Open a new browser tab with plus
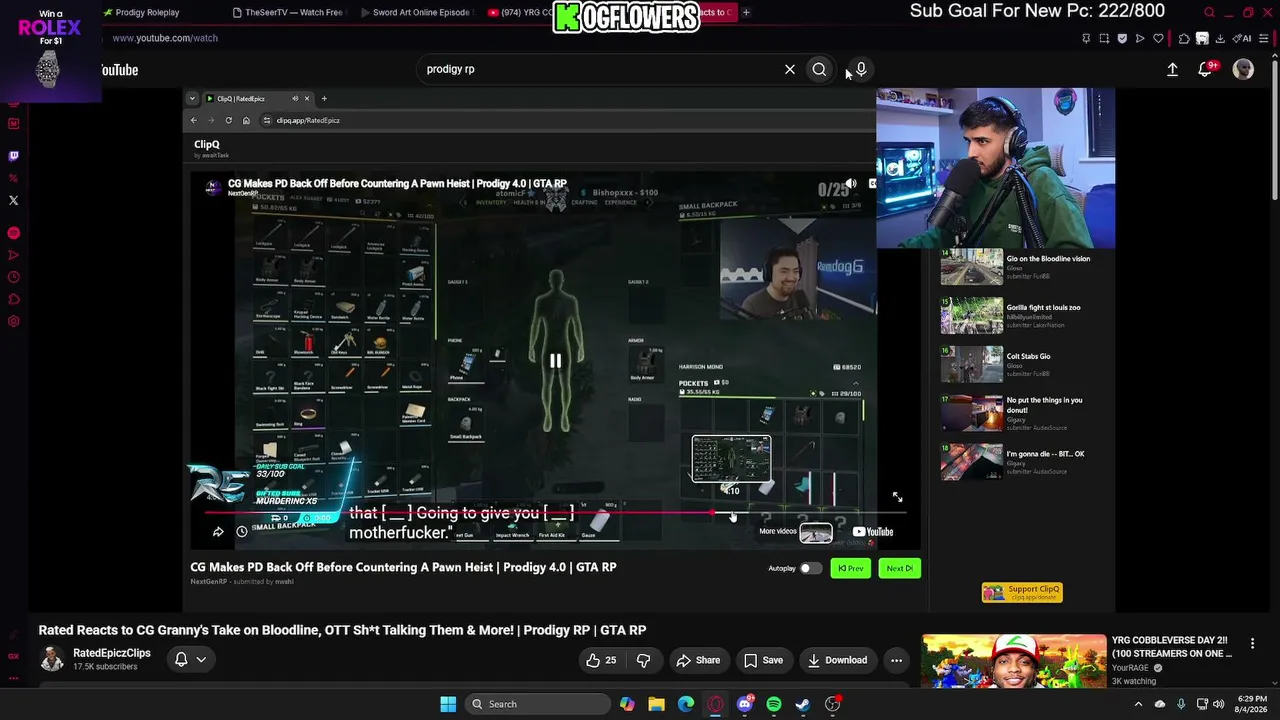This screenshot has width=1280, height=720. point(746,12)
